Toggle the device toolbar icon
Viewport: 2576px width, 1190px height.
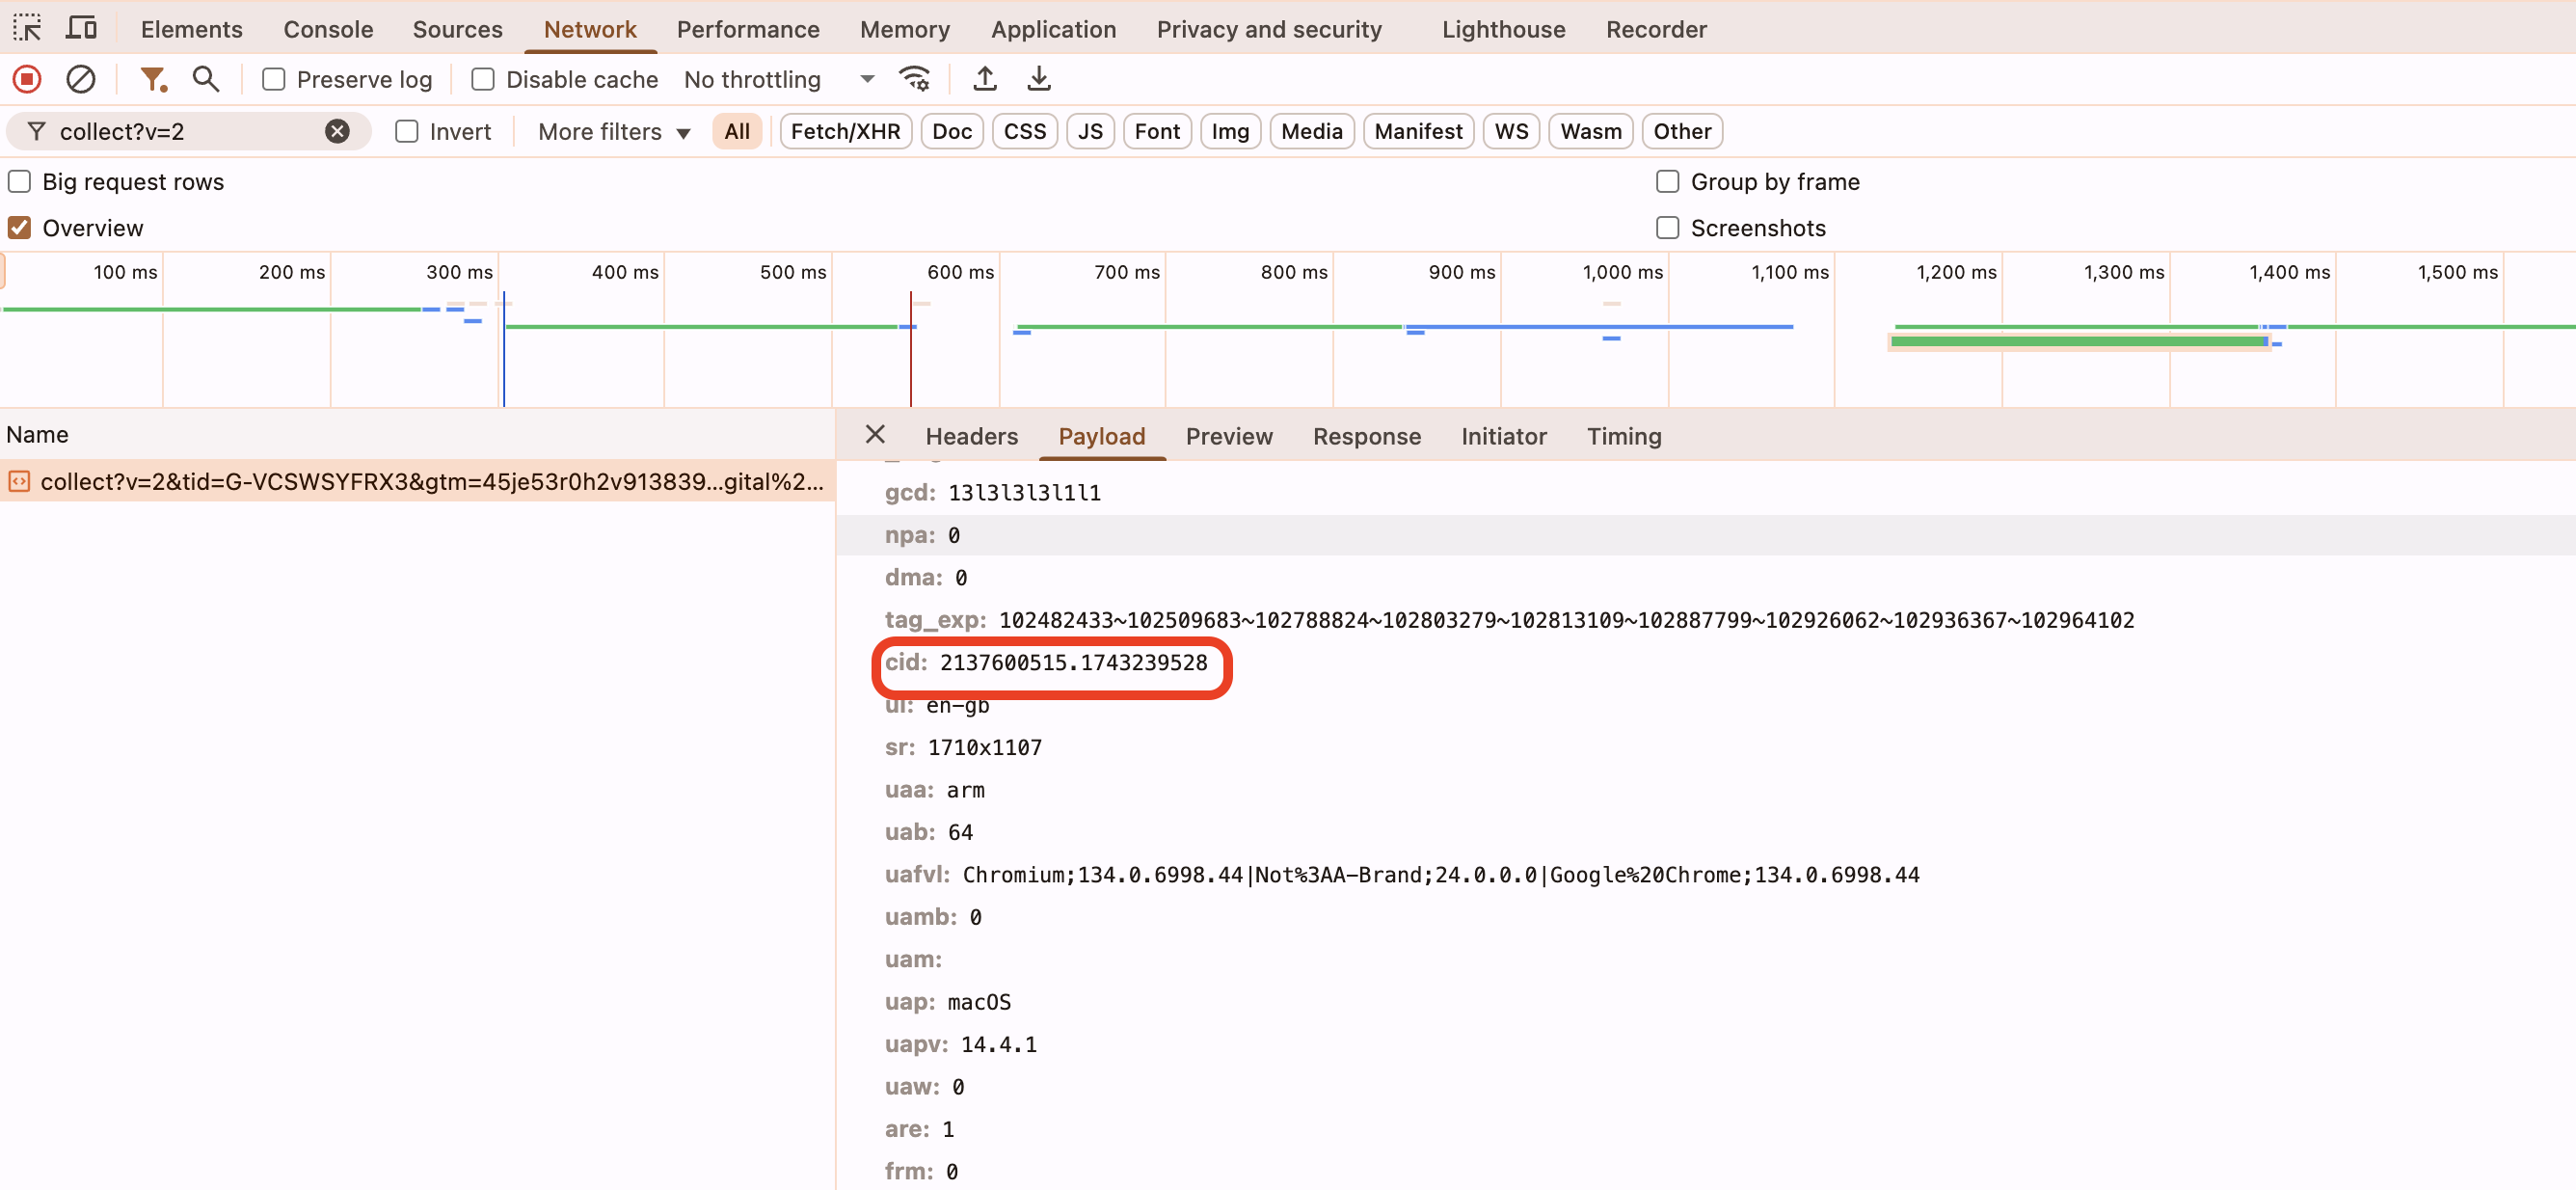pos(81,28)
